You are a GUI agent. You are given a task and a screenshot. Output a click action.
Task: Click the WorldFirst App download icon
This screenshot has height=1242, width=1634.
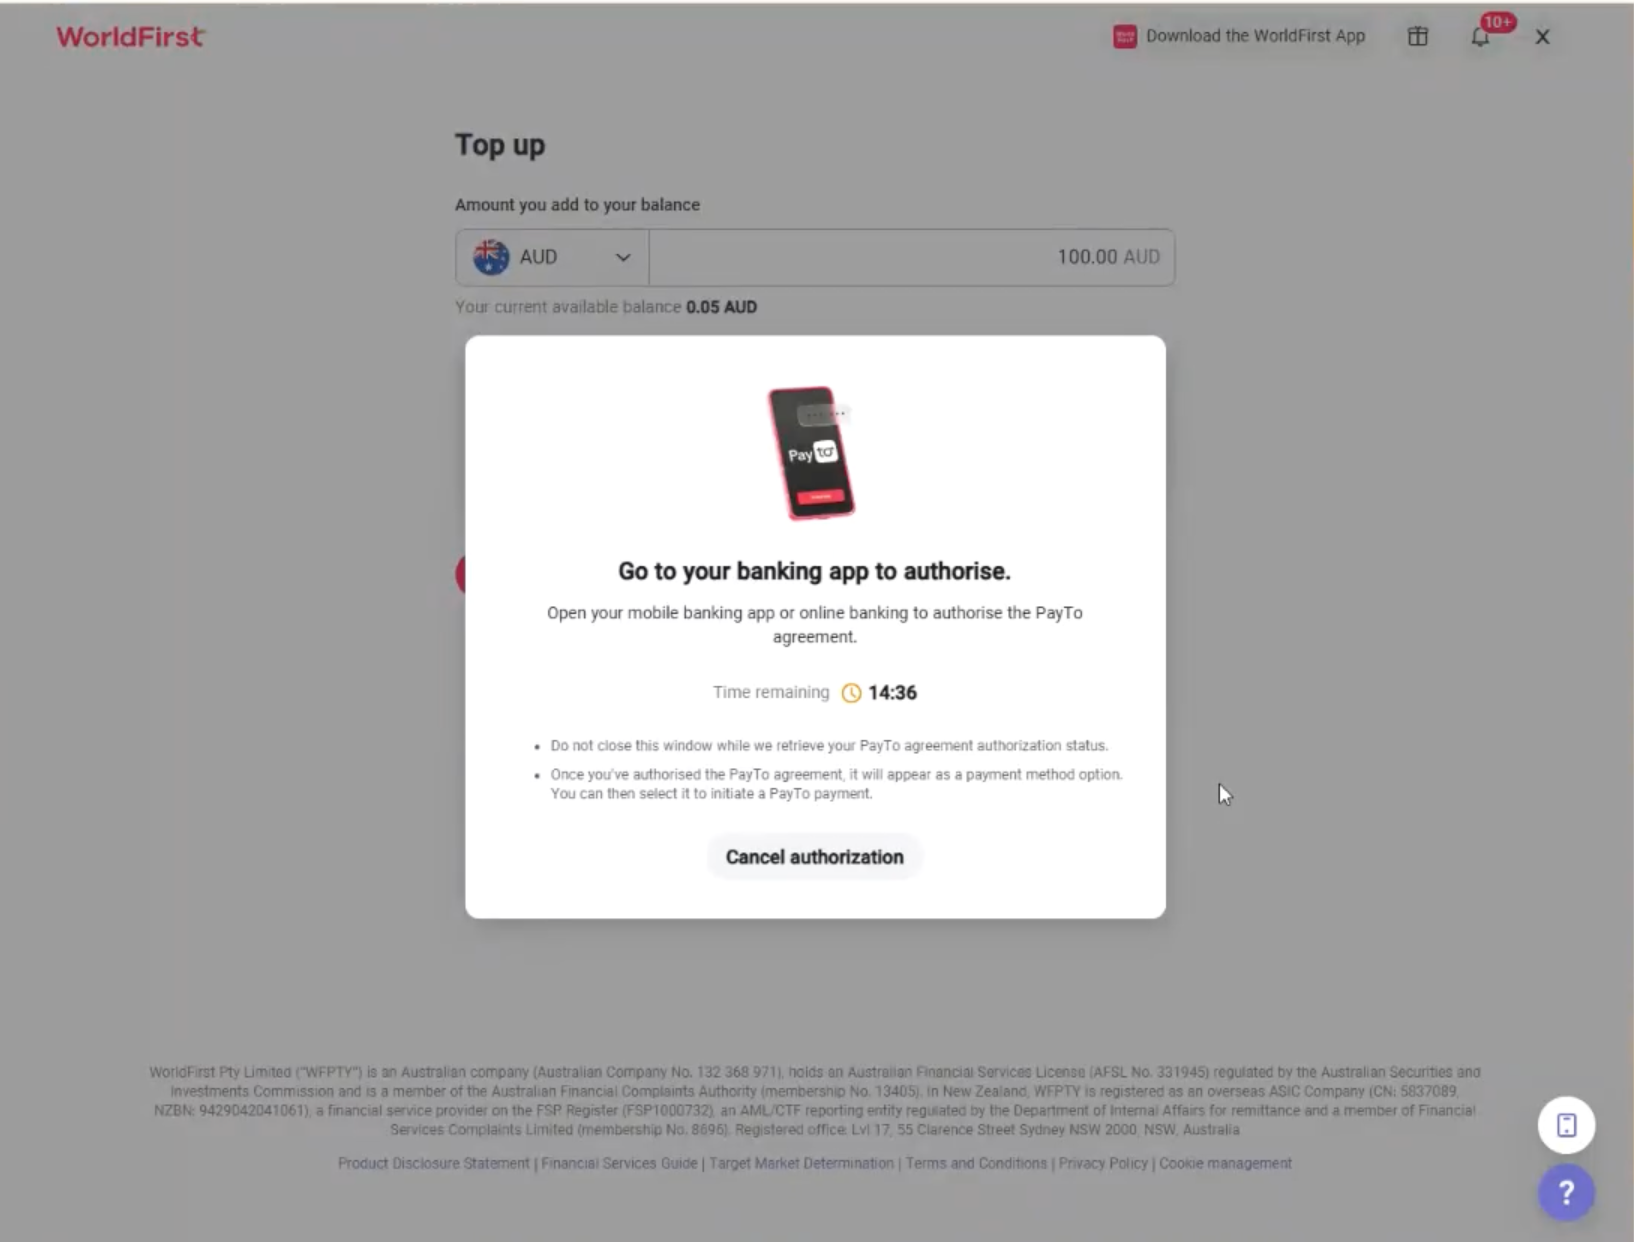[x=1125, y=37]
